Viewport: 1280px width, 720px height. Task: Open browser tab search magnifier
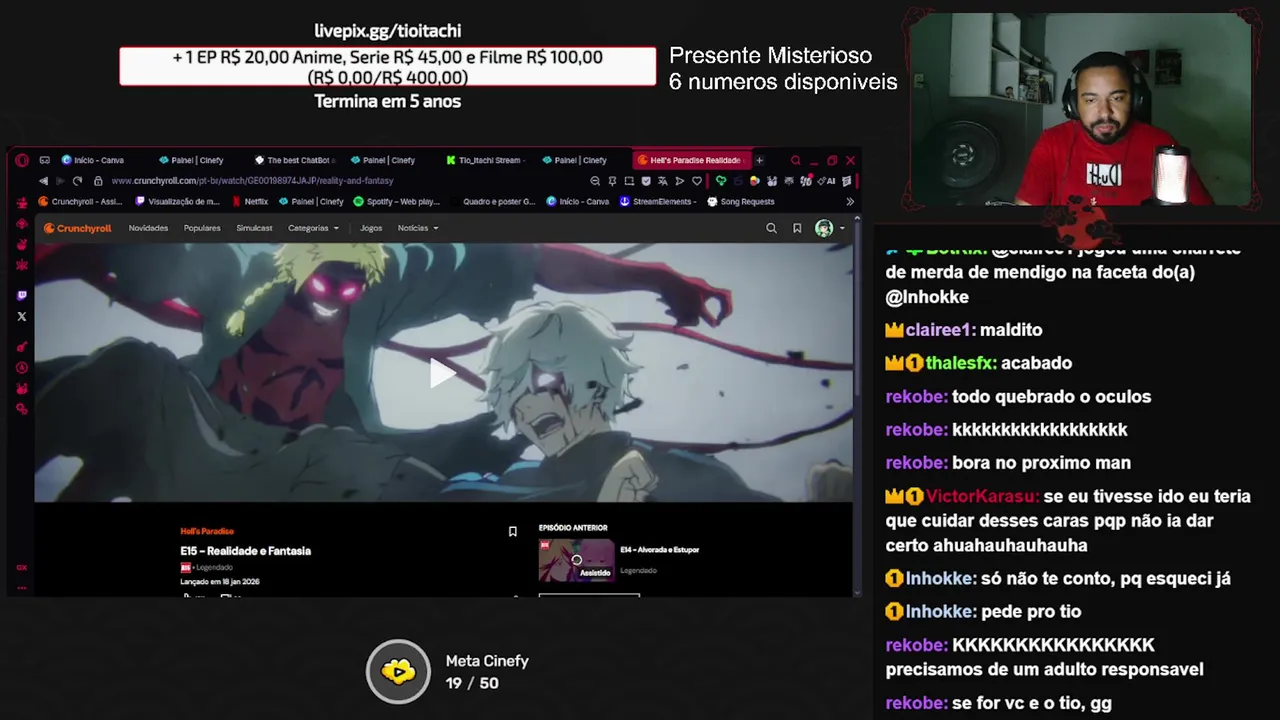click(x=795, y=160)
